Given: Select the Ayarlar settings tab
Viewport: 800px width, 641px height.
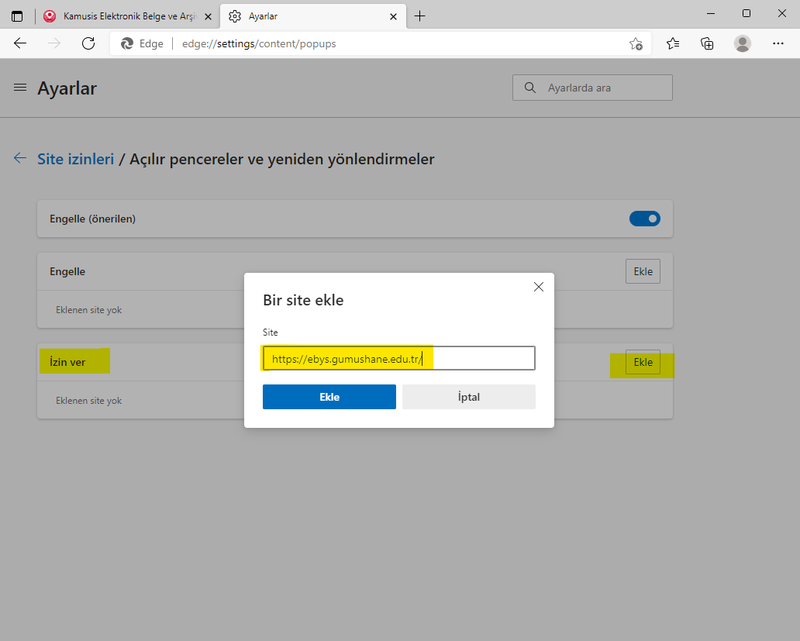Looking at the screenshot, I should [x=300, y=16].
